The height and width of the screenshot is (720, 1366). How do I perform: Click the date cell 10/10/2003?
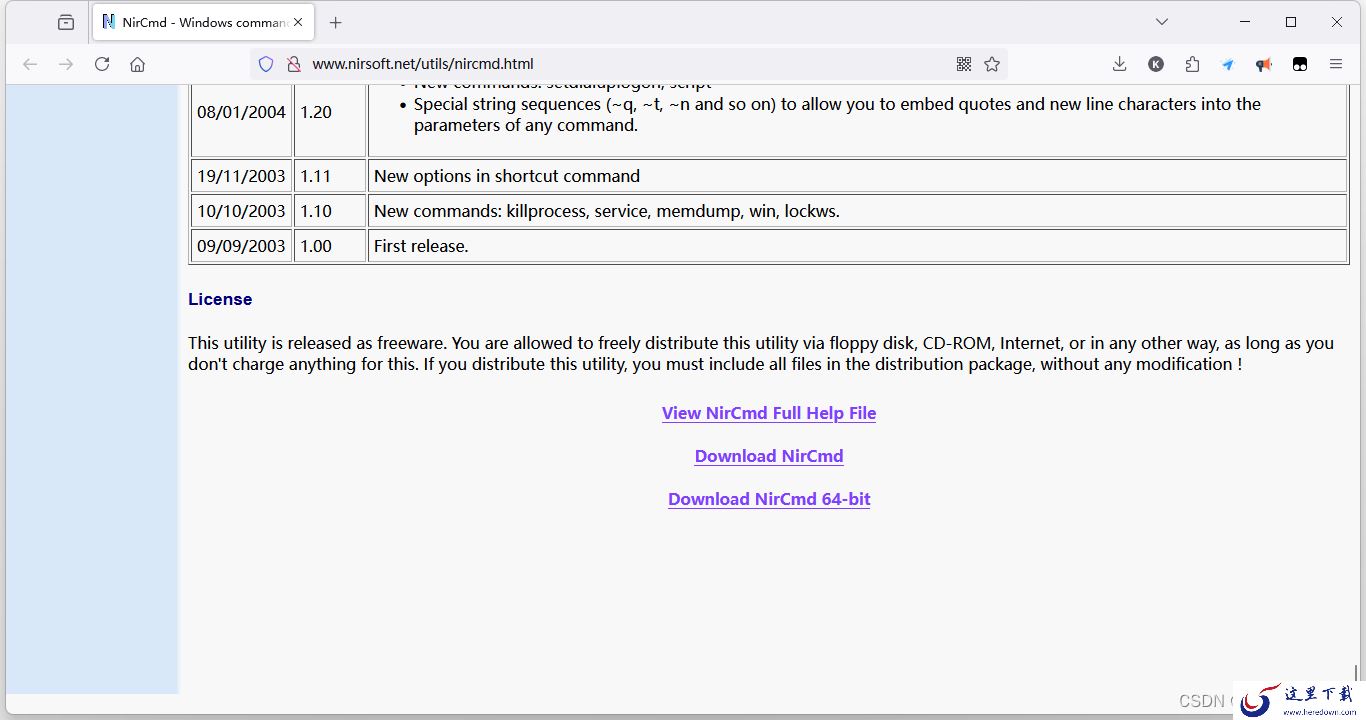tap(241, 211)
